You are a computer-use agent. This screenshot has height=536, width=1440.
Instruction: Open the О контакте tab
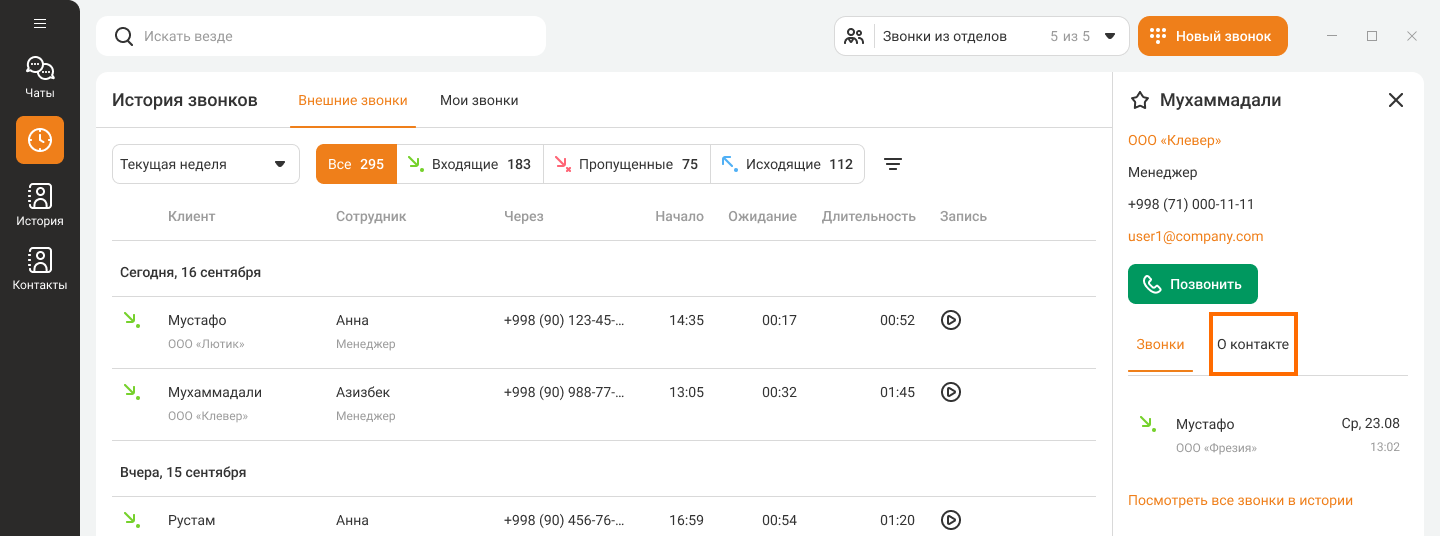point(1253,344)
